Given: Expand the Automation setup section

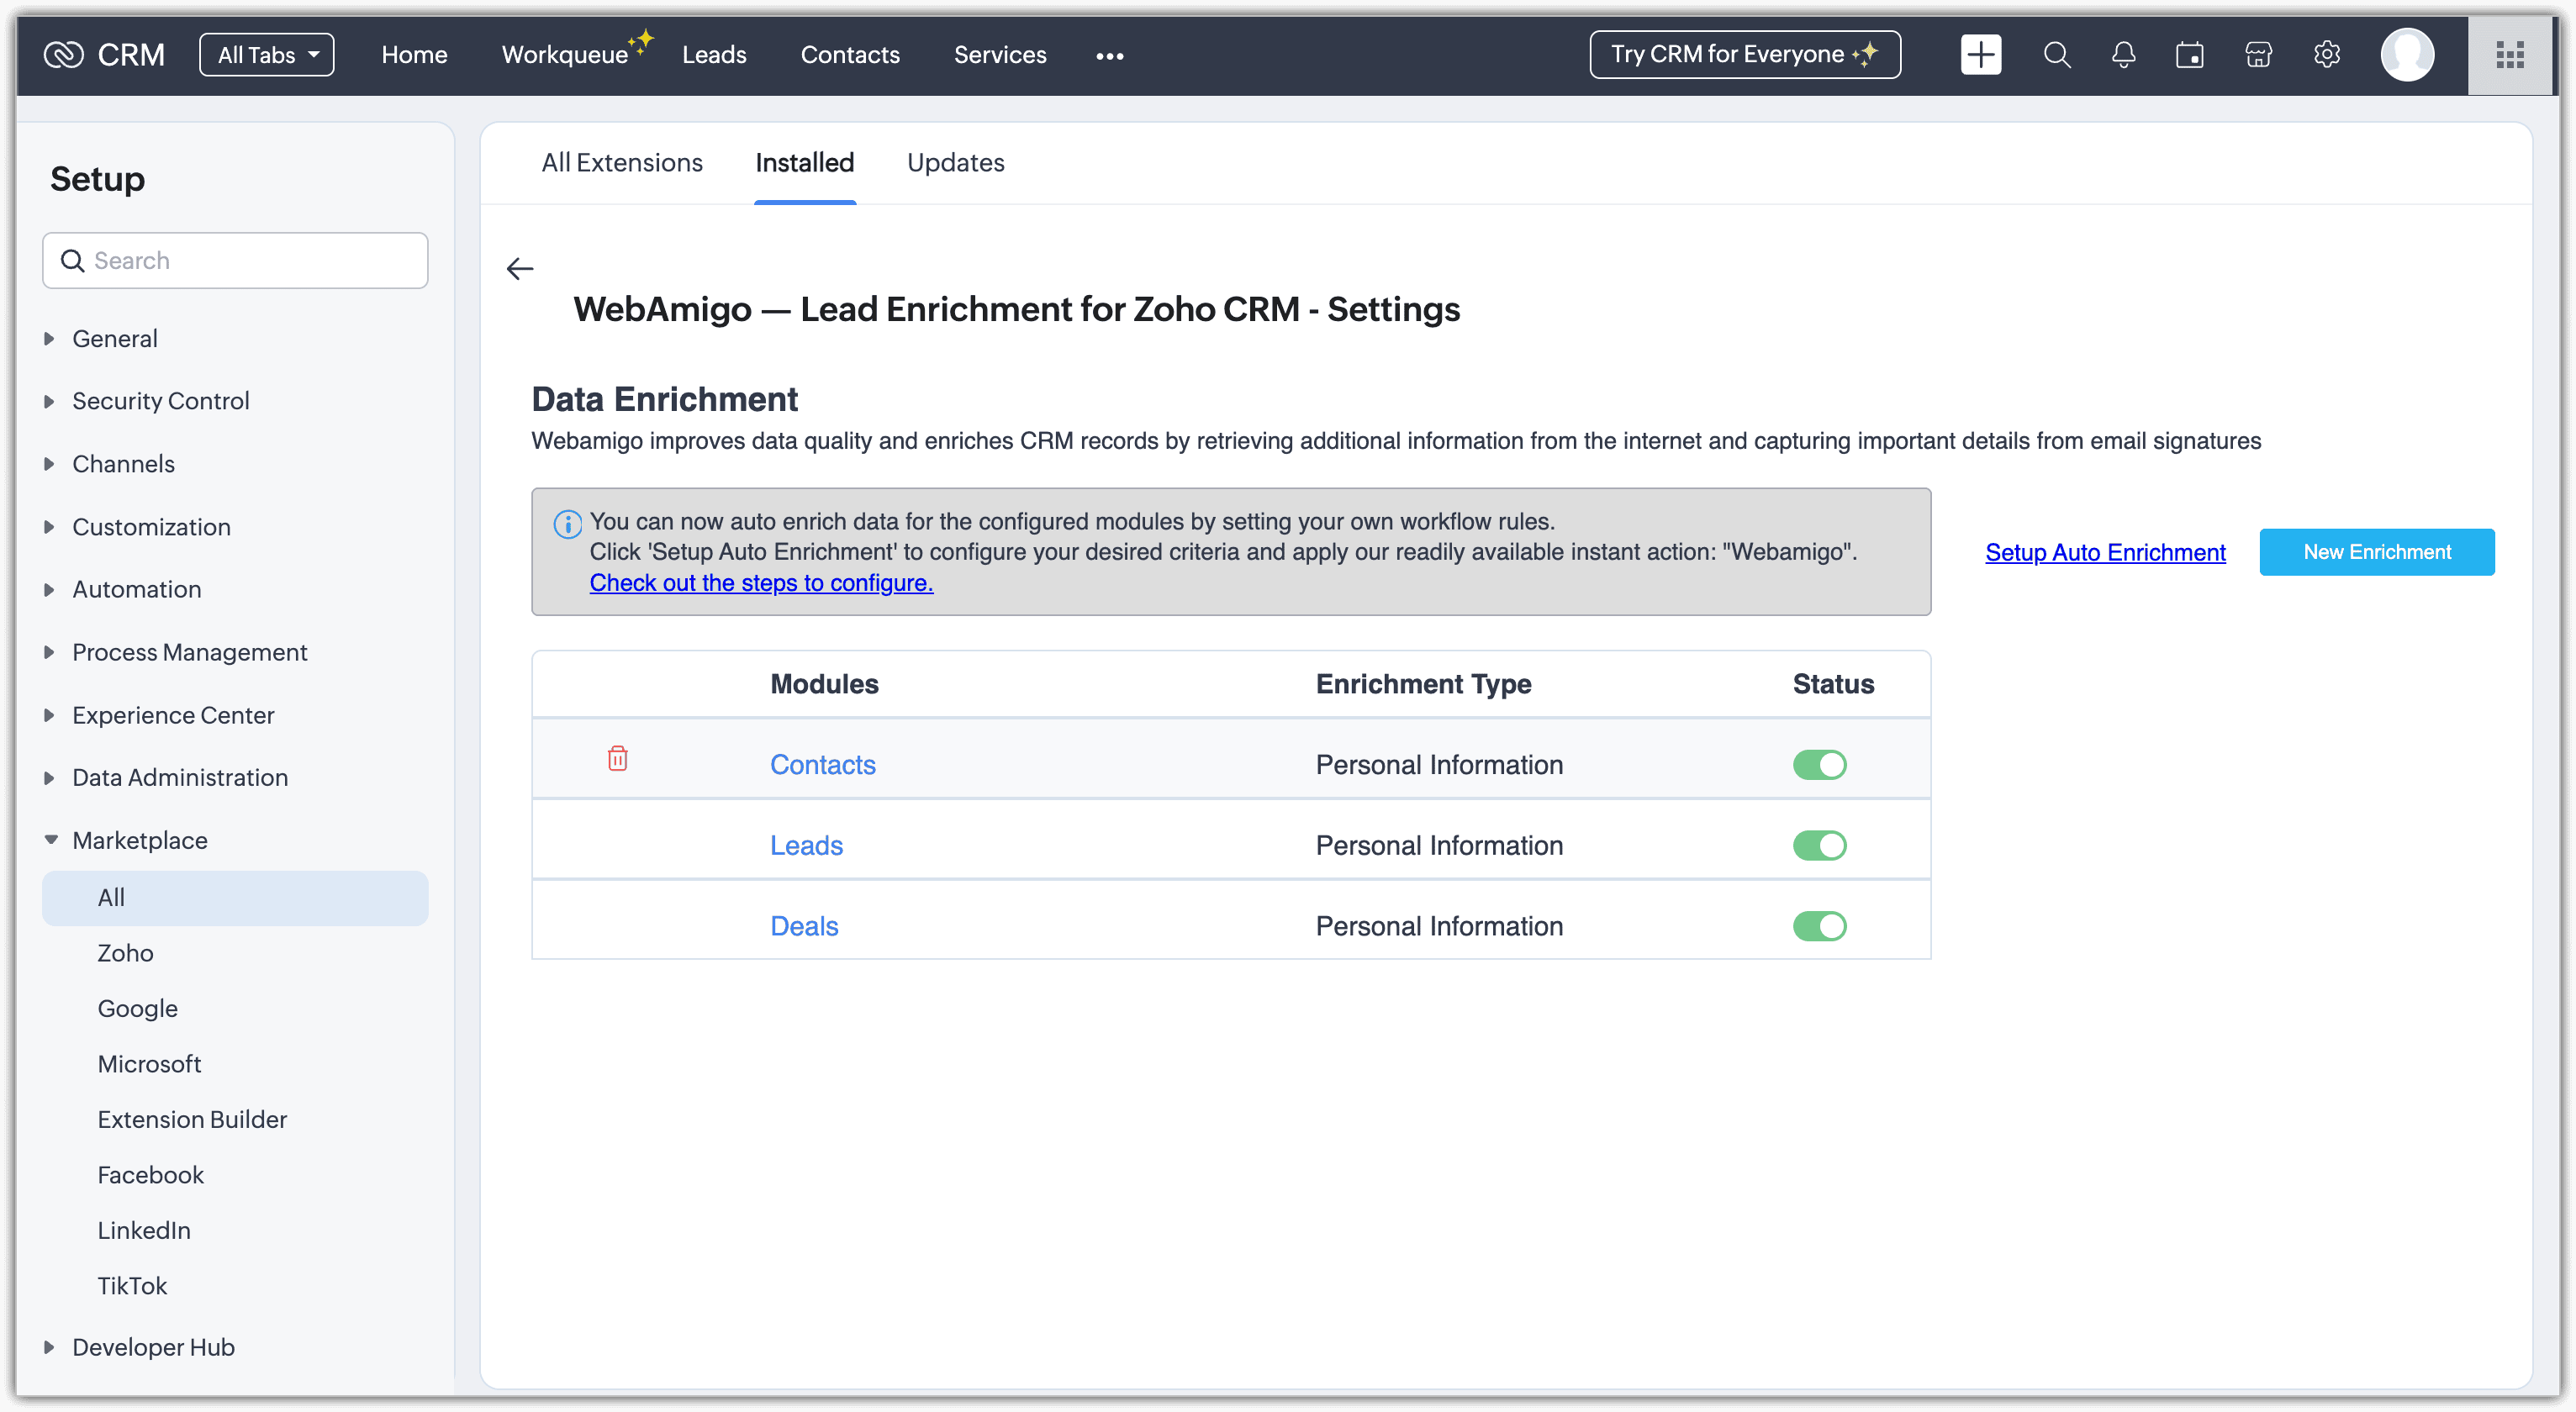Looking at the screenshot, I should click(137, 589).
